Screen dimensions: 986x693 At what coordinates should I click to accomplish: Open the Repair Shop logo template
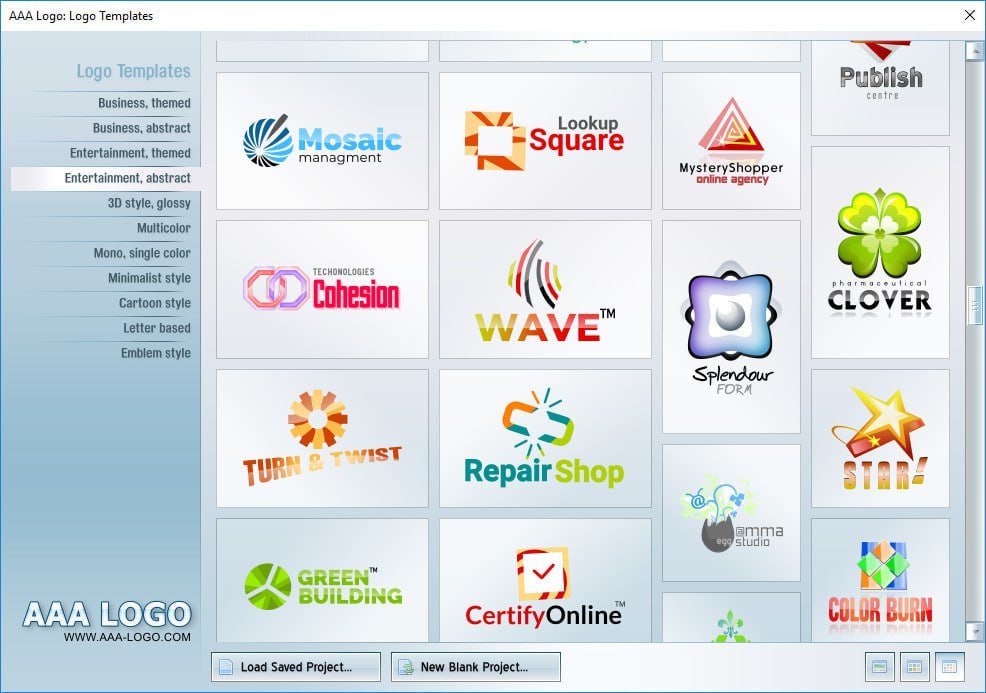point(545,437)
